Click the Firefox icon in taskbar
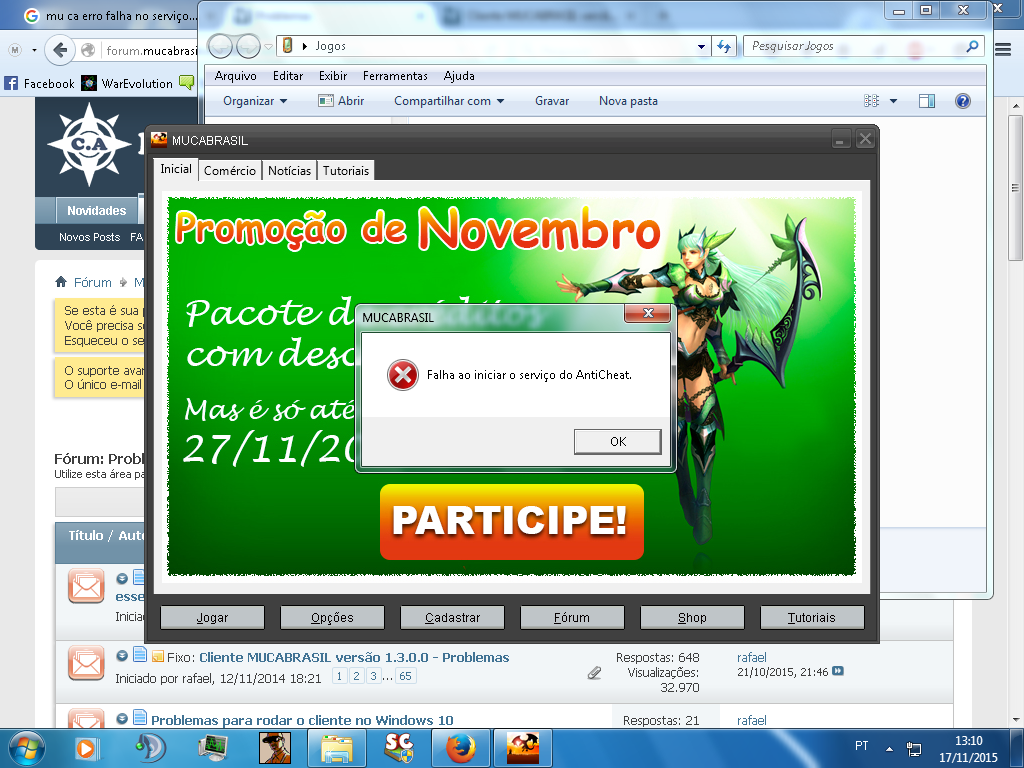This screenshot has width=1024, height=768. pyautogui.click(x=459, y=747)
